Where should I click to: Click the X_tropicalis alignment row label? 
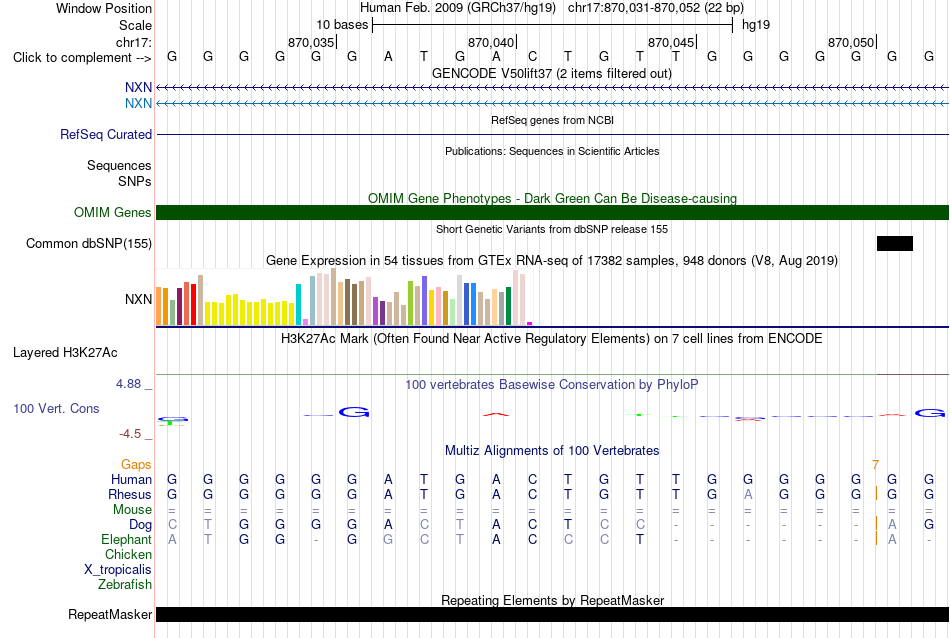point(118,570)
